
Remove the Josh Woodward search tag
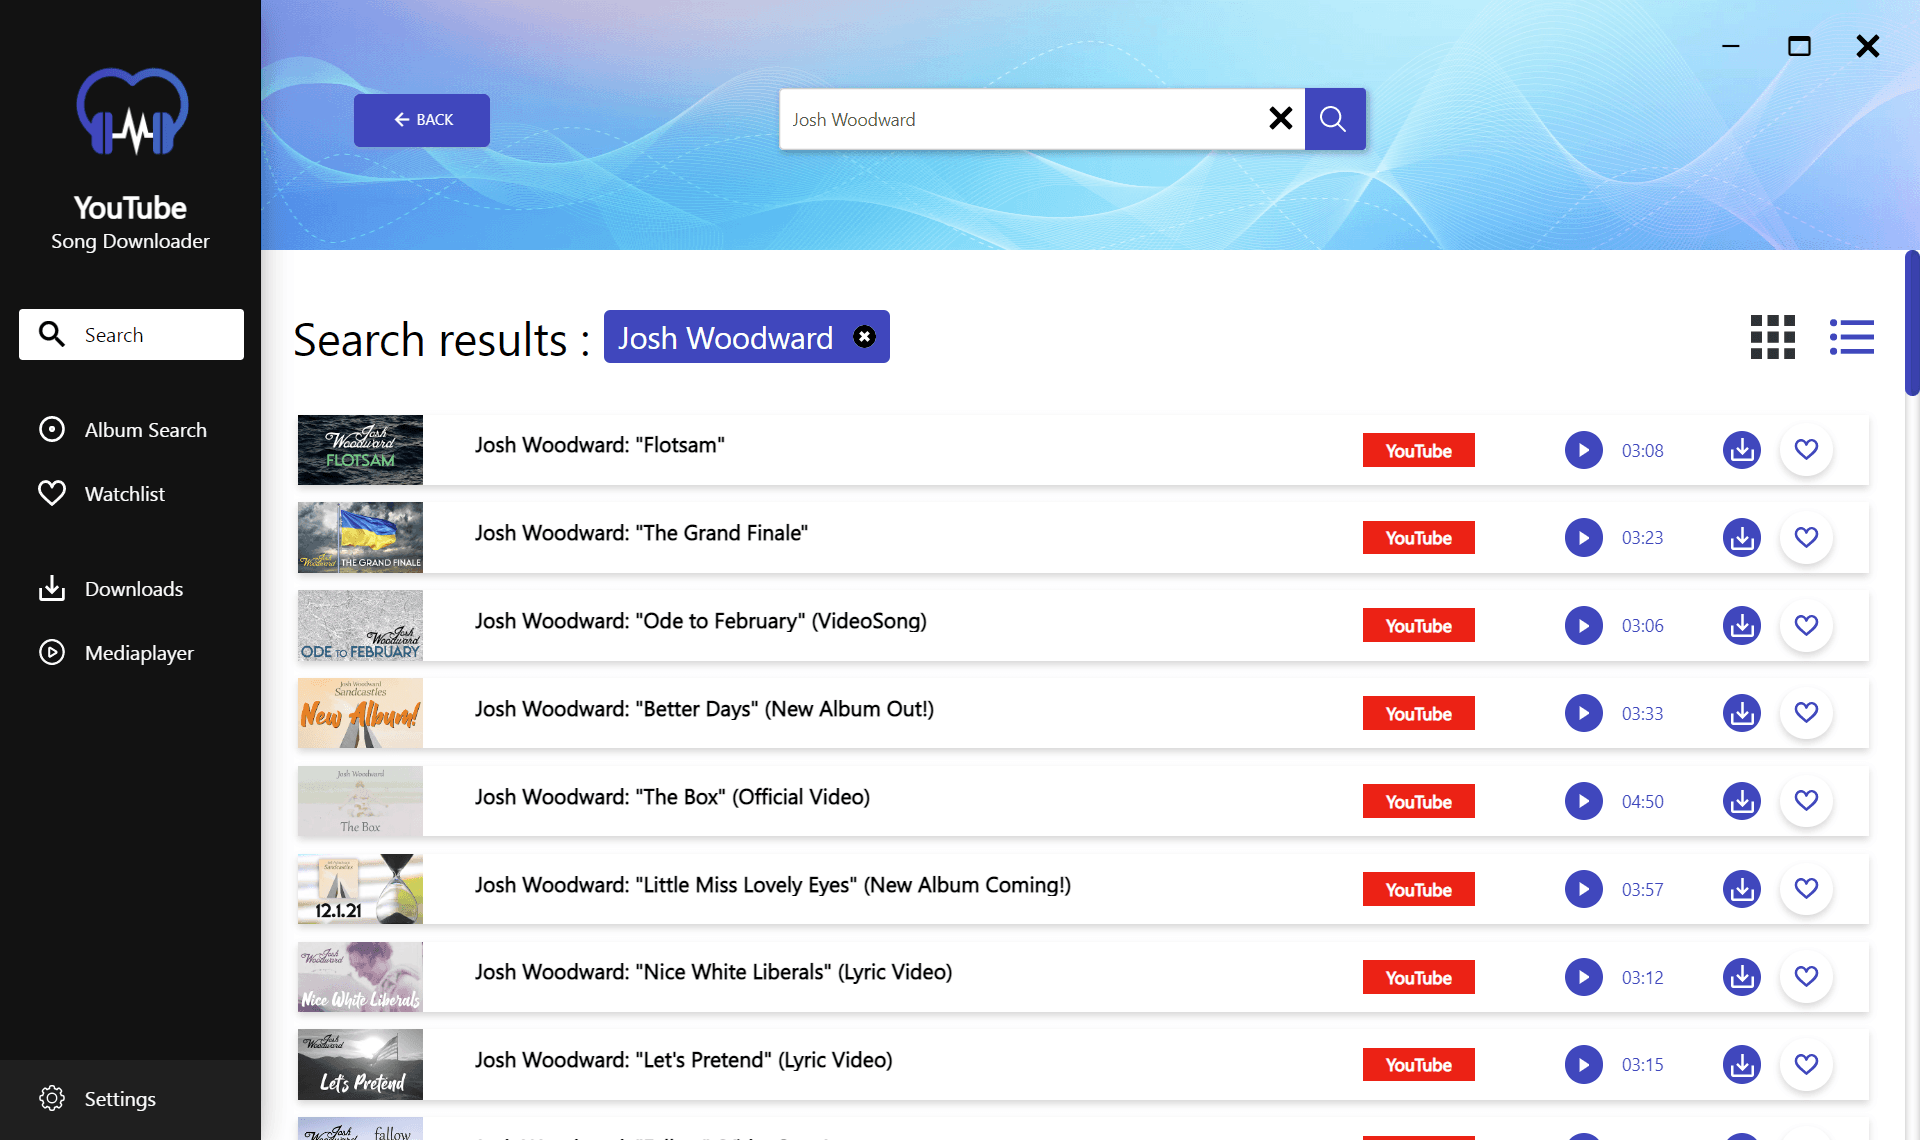pos(864,337)
